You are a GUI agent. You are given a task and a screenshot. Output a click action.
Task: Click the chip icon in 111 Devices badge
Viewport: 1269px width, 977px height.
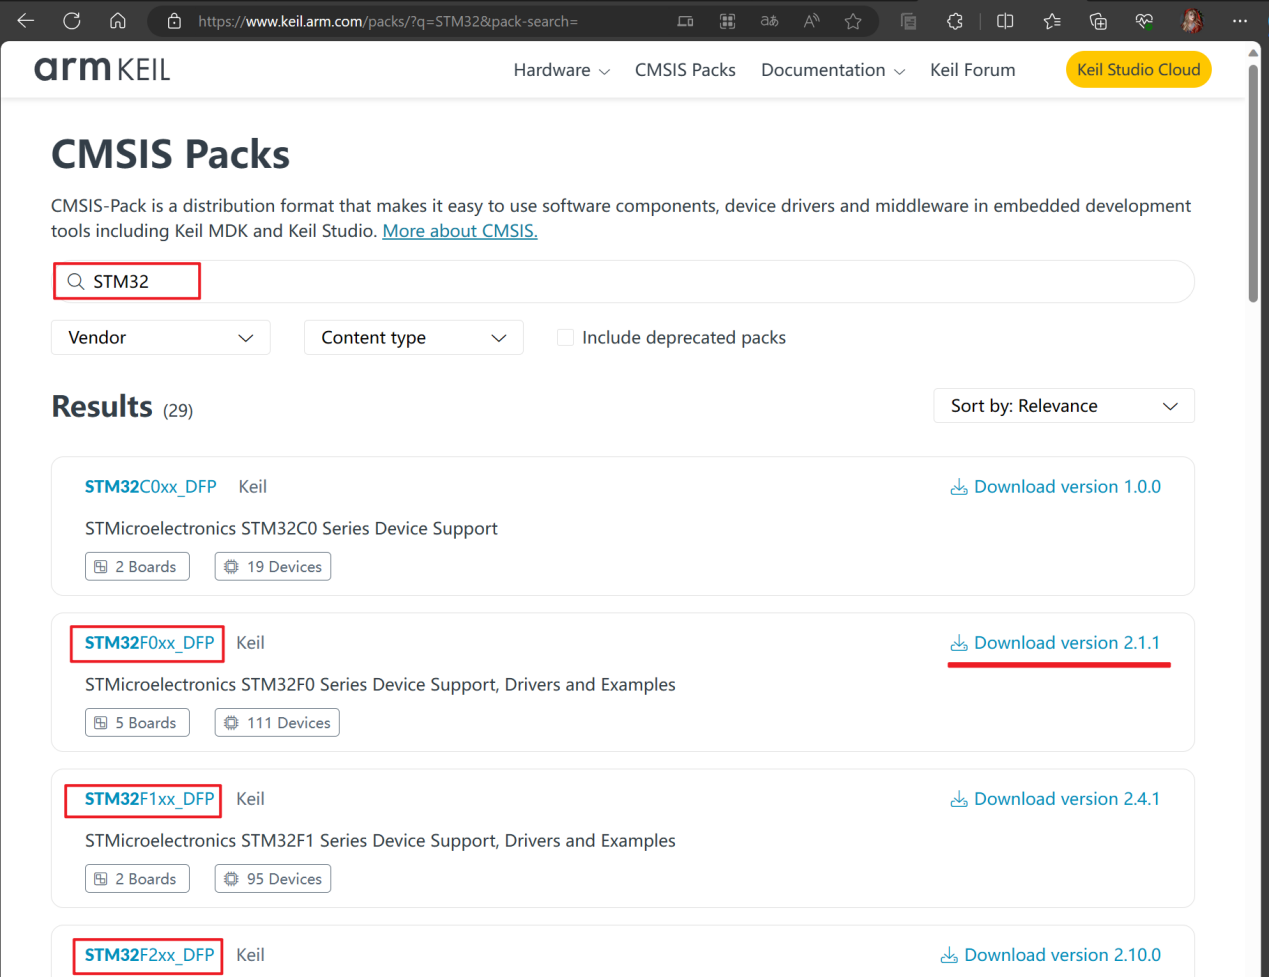pyautogui.click(x=231, y=723)
